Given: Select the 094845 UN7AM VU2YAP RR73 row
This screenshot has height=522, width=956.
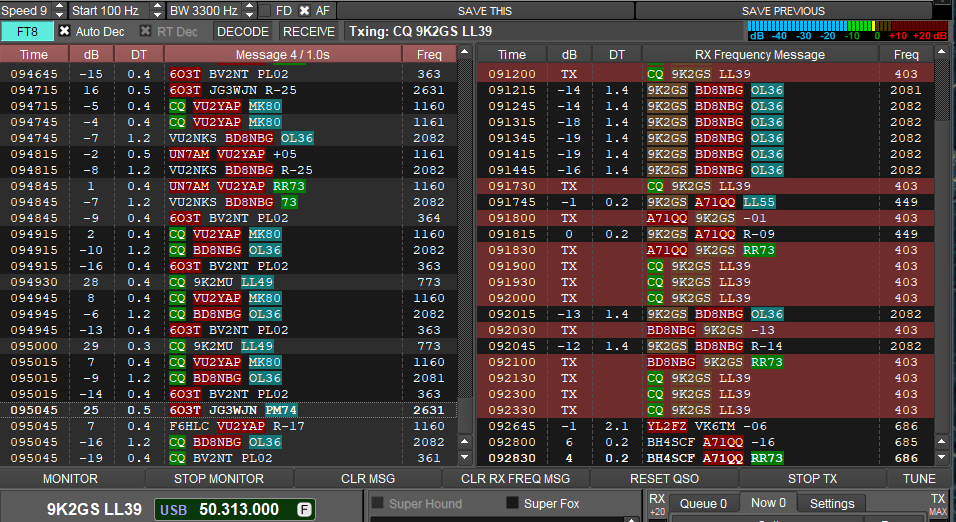Looking at the screenshot, I should (229, 186).
